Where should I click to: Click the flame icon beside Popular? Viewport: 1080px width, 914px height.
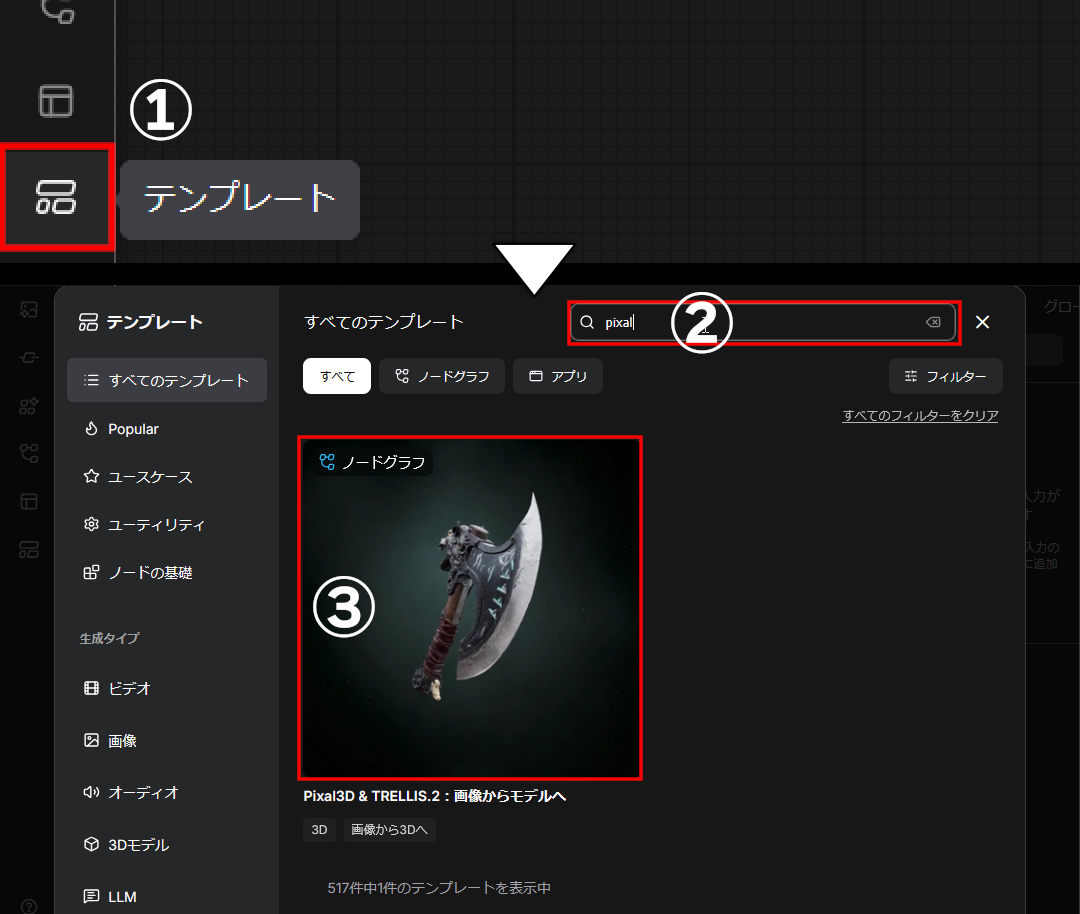coord(91,428)
